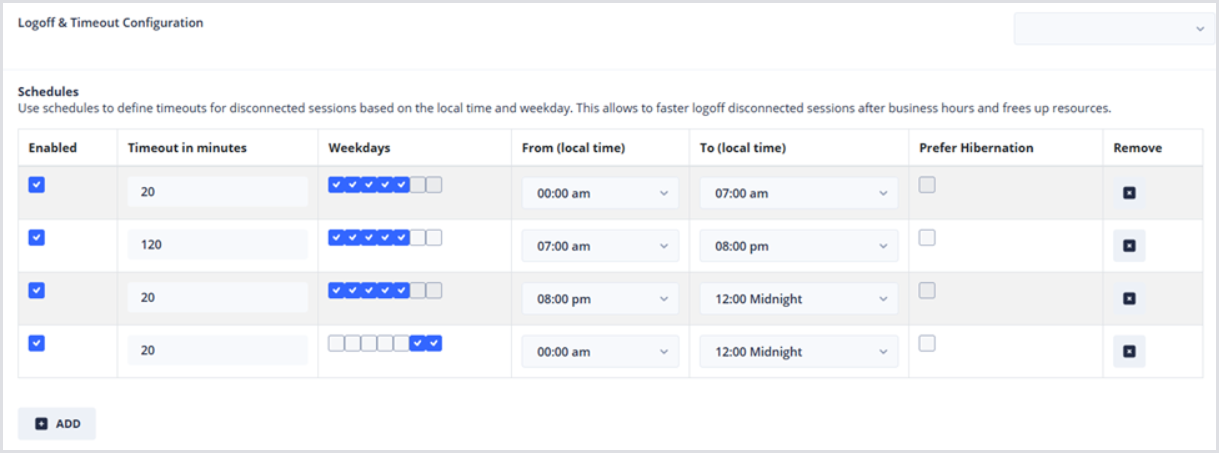Click the plus icon on ADD button
Image resolution: width=1219 pixels, height=453 pixels.
click(41, 424)
